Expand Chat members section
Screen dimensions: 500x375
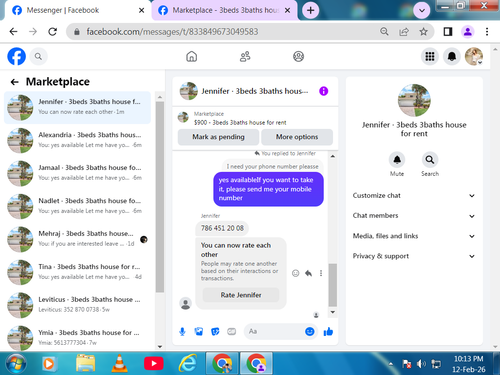click(x=413, y=216)
